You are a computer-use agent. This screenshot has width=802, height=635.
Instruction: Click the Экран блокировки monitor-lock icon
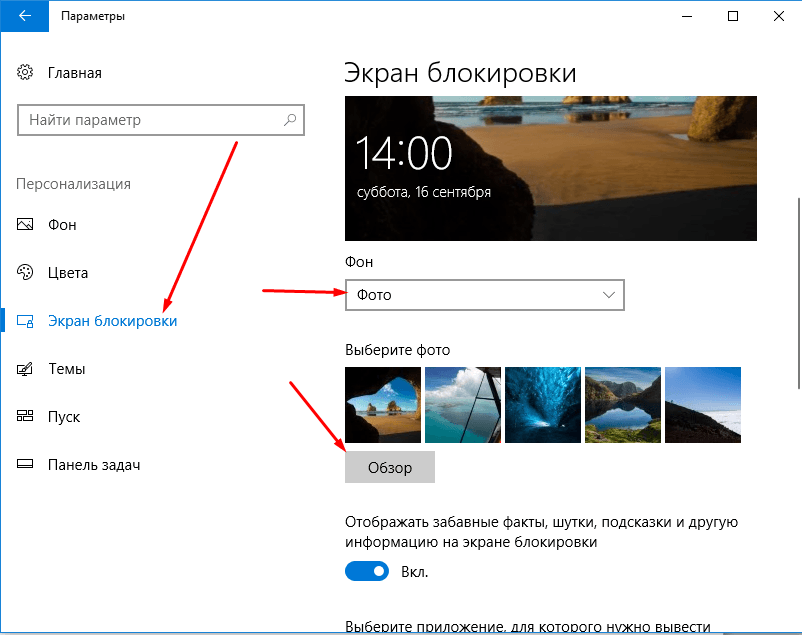pyautogui.click(x=25, y=321)
